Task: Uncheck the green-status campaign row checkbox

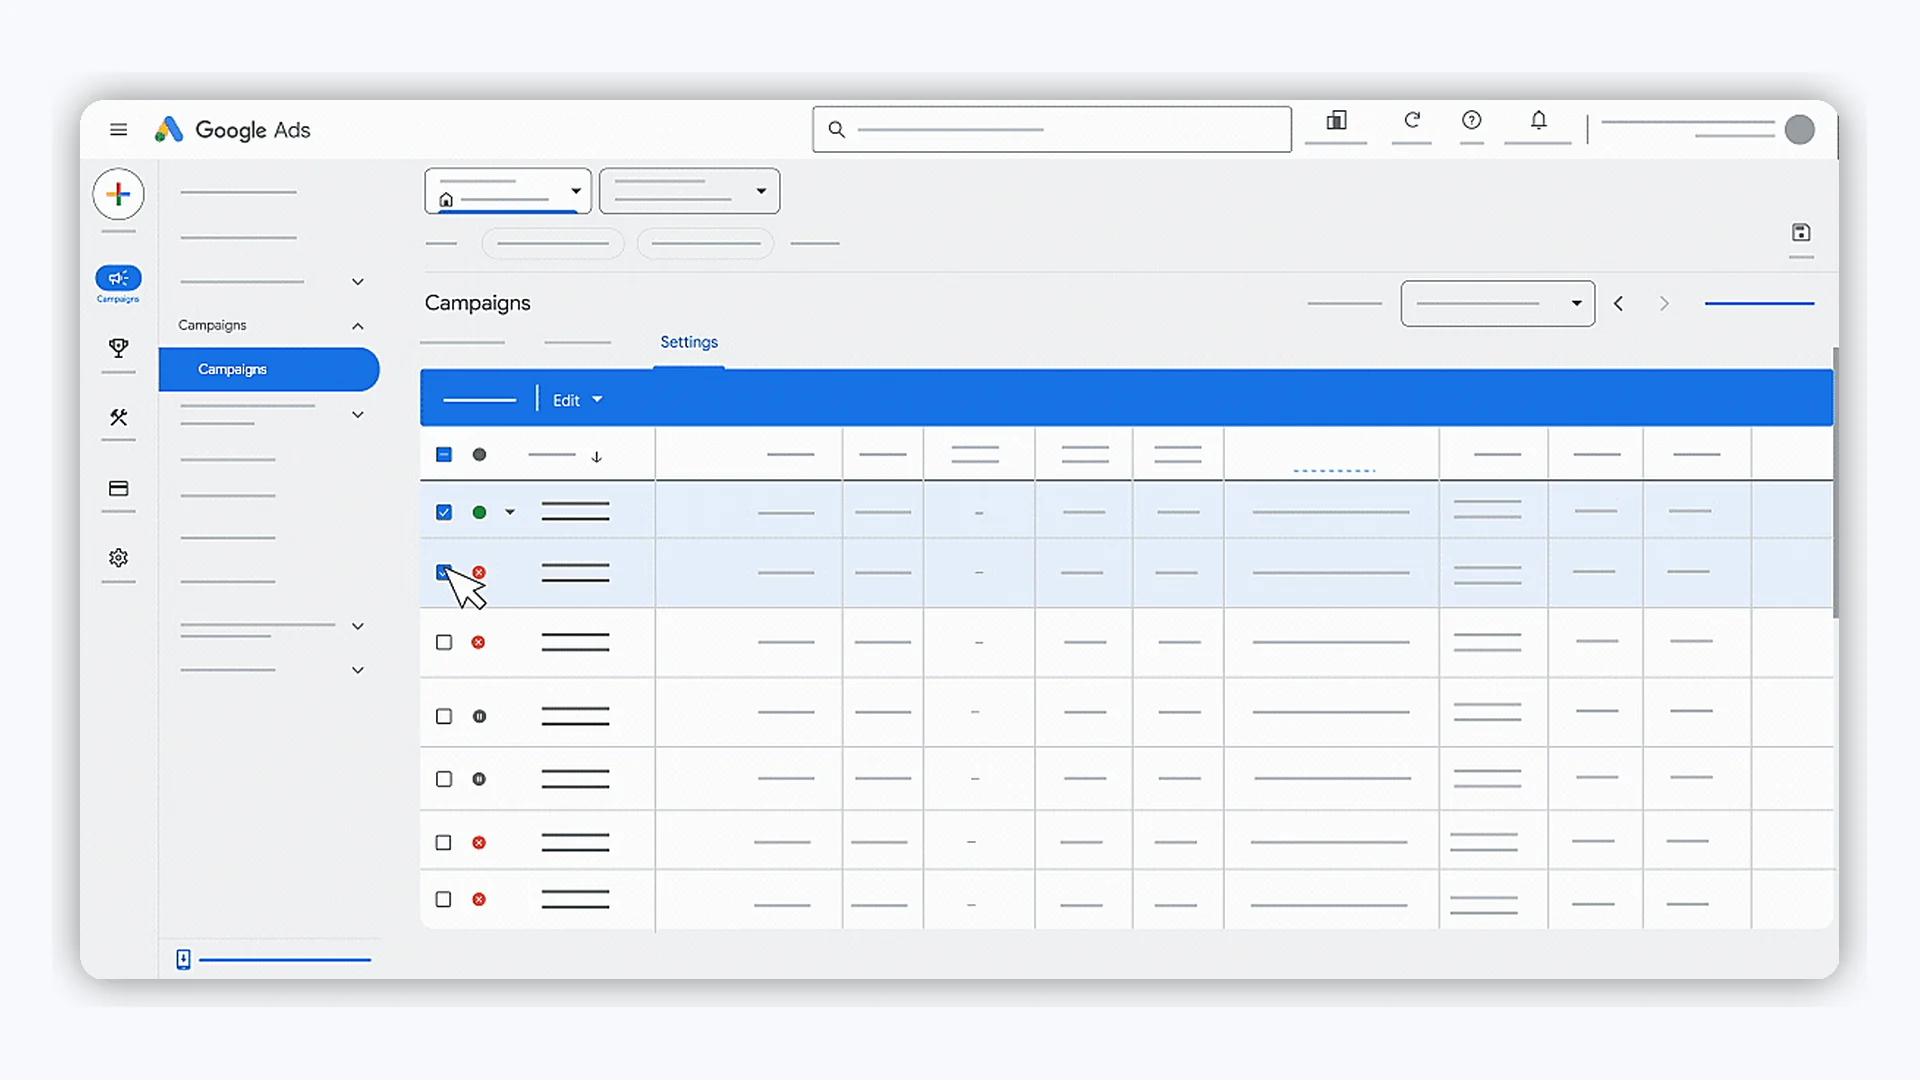Action: (444, 512)
